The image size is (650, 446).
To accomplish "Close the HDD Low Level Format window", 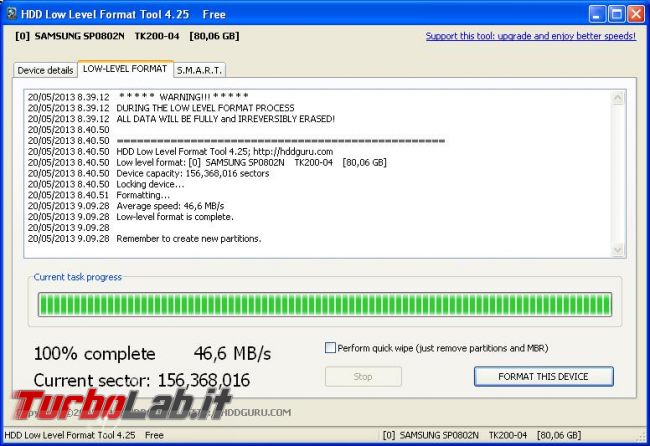I will coord(636,15).
